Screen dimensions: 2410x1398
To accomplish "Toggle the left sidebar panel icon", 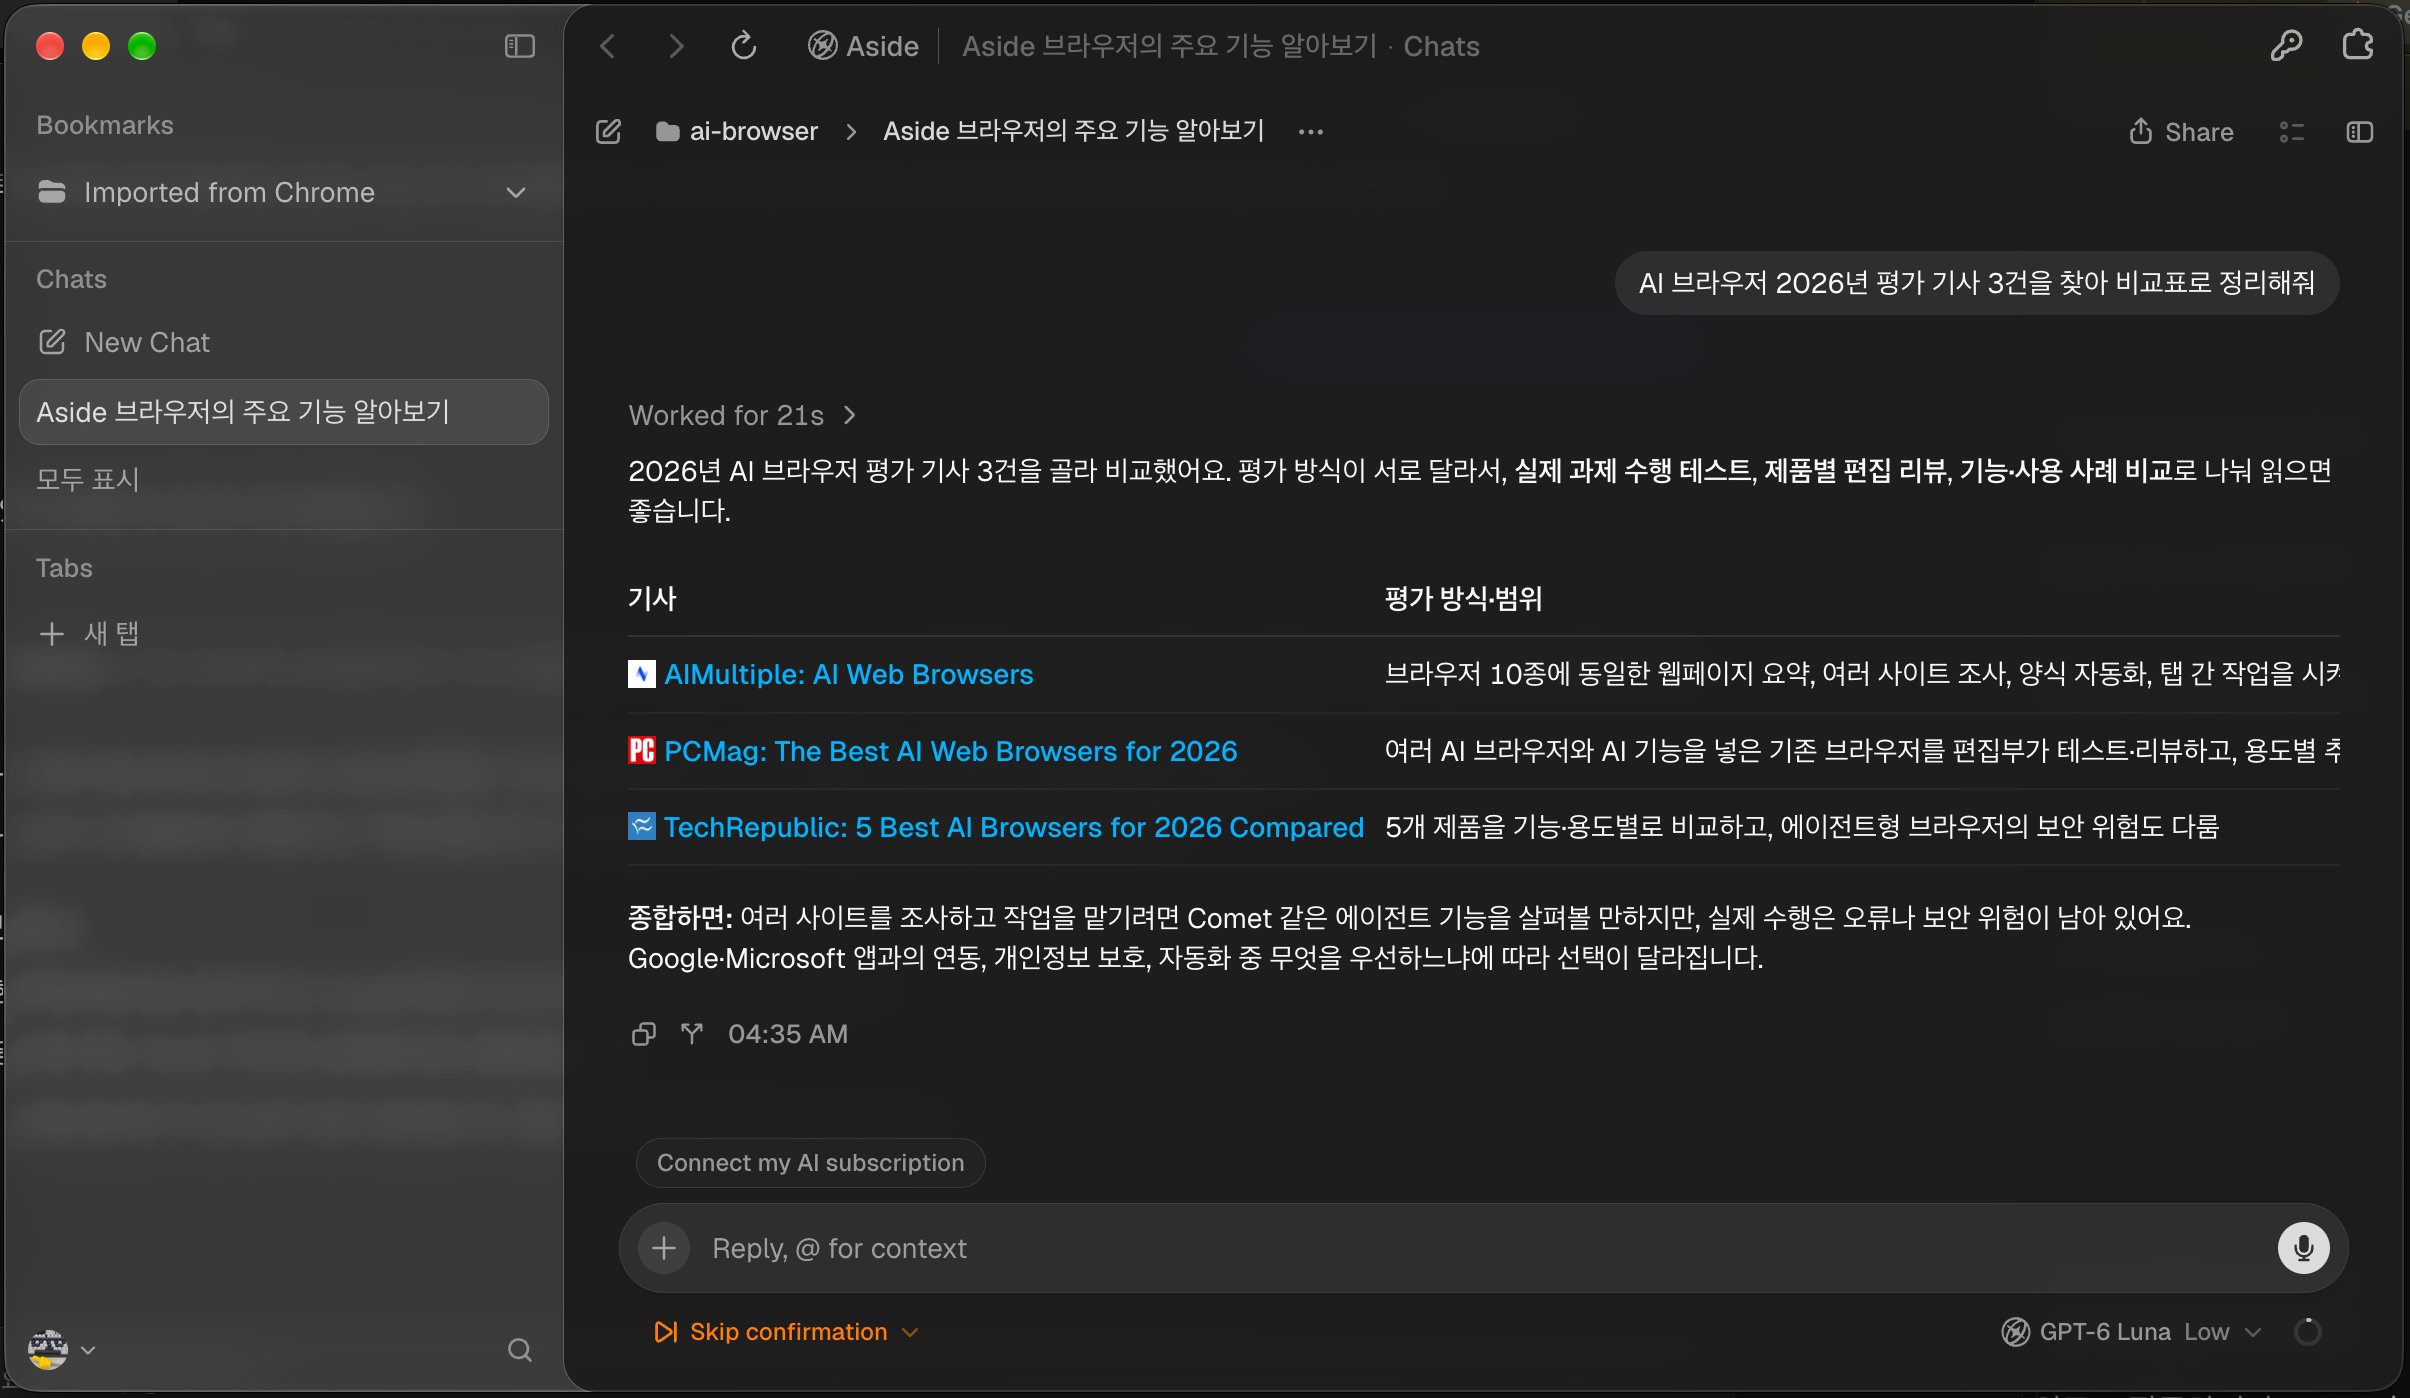I will pyautogui.click(x=519, y=46).
